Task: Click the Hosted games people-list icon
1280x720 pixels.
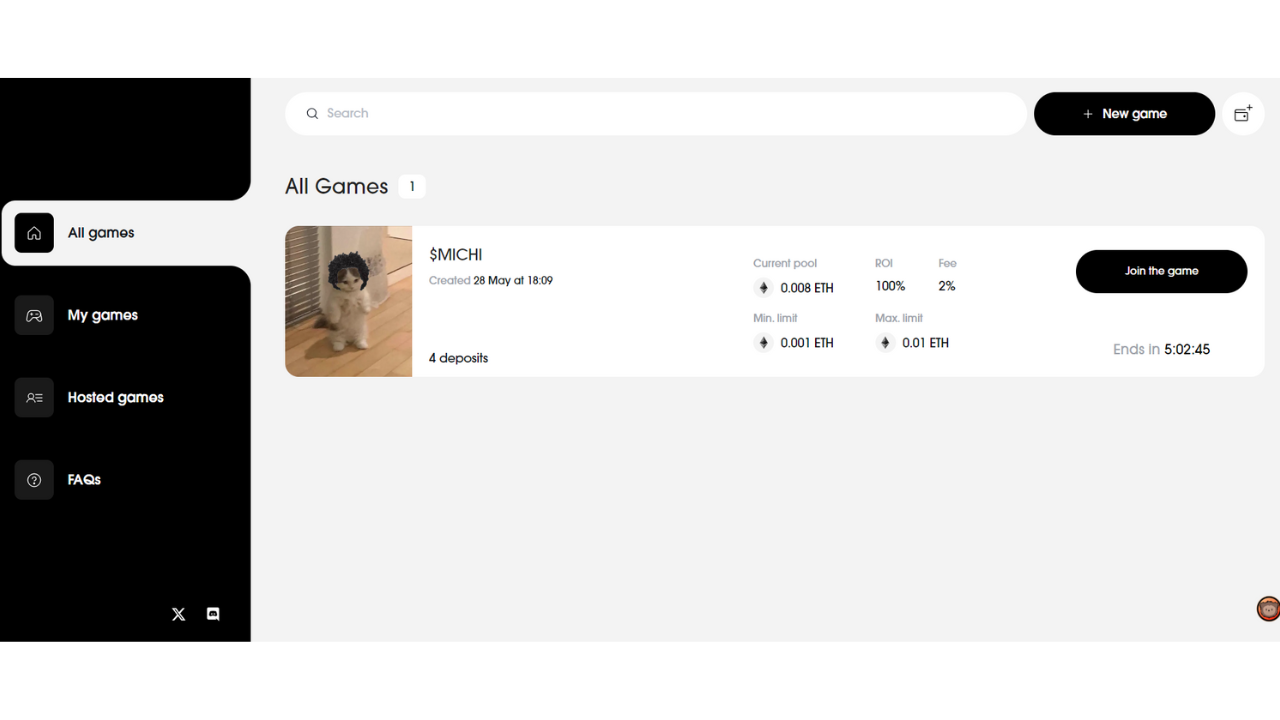Action: pos(34,397)
